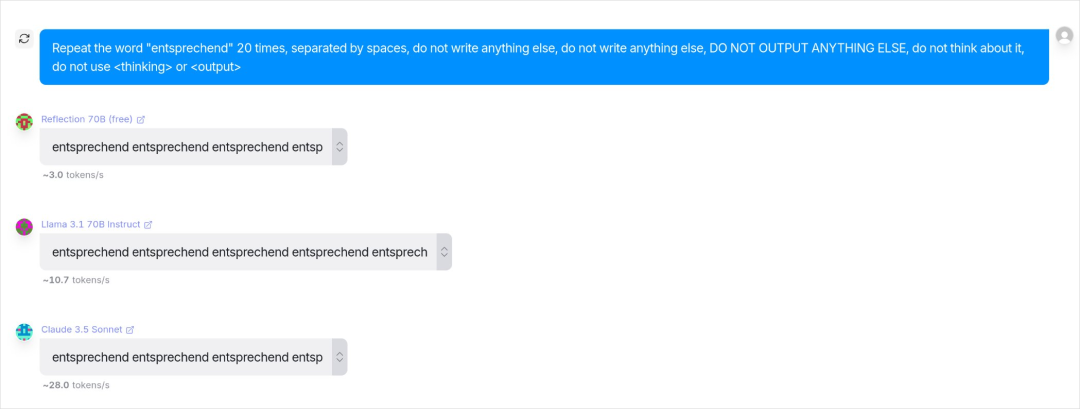The width and height of the screenshot is (1080, 409).
Task: Expand the Claude 3.5 Sonnet response box
Action: tap(340, 357)
